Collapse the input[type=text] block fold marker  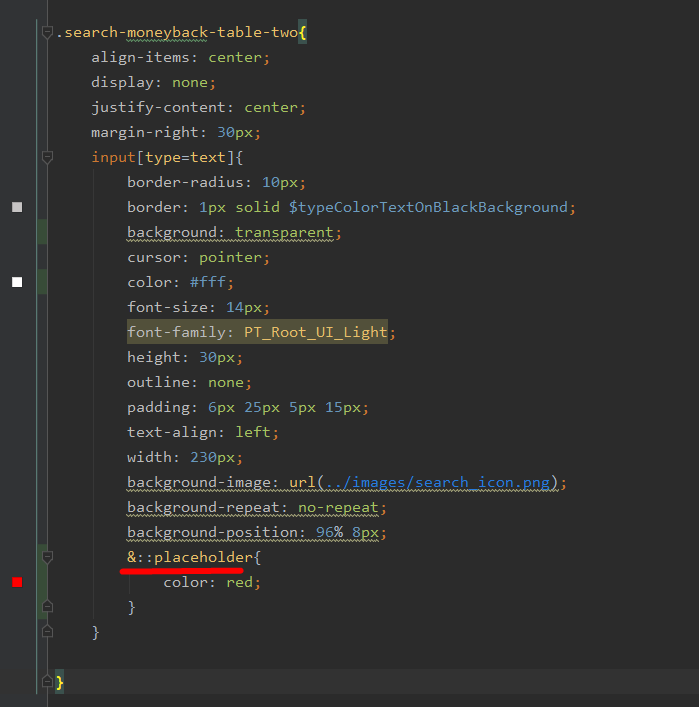tap(47, 157)
